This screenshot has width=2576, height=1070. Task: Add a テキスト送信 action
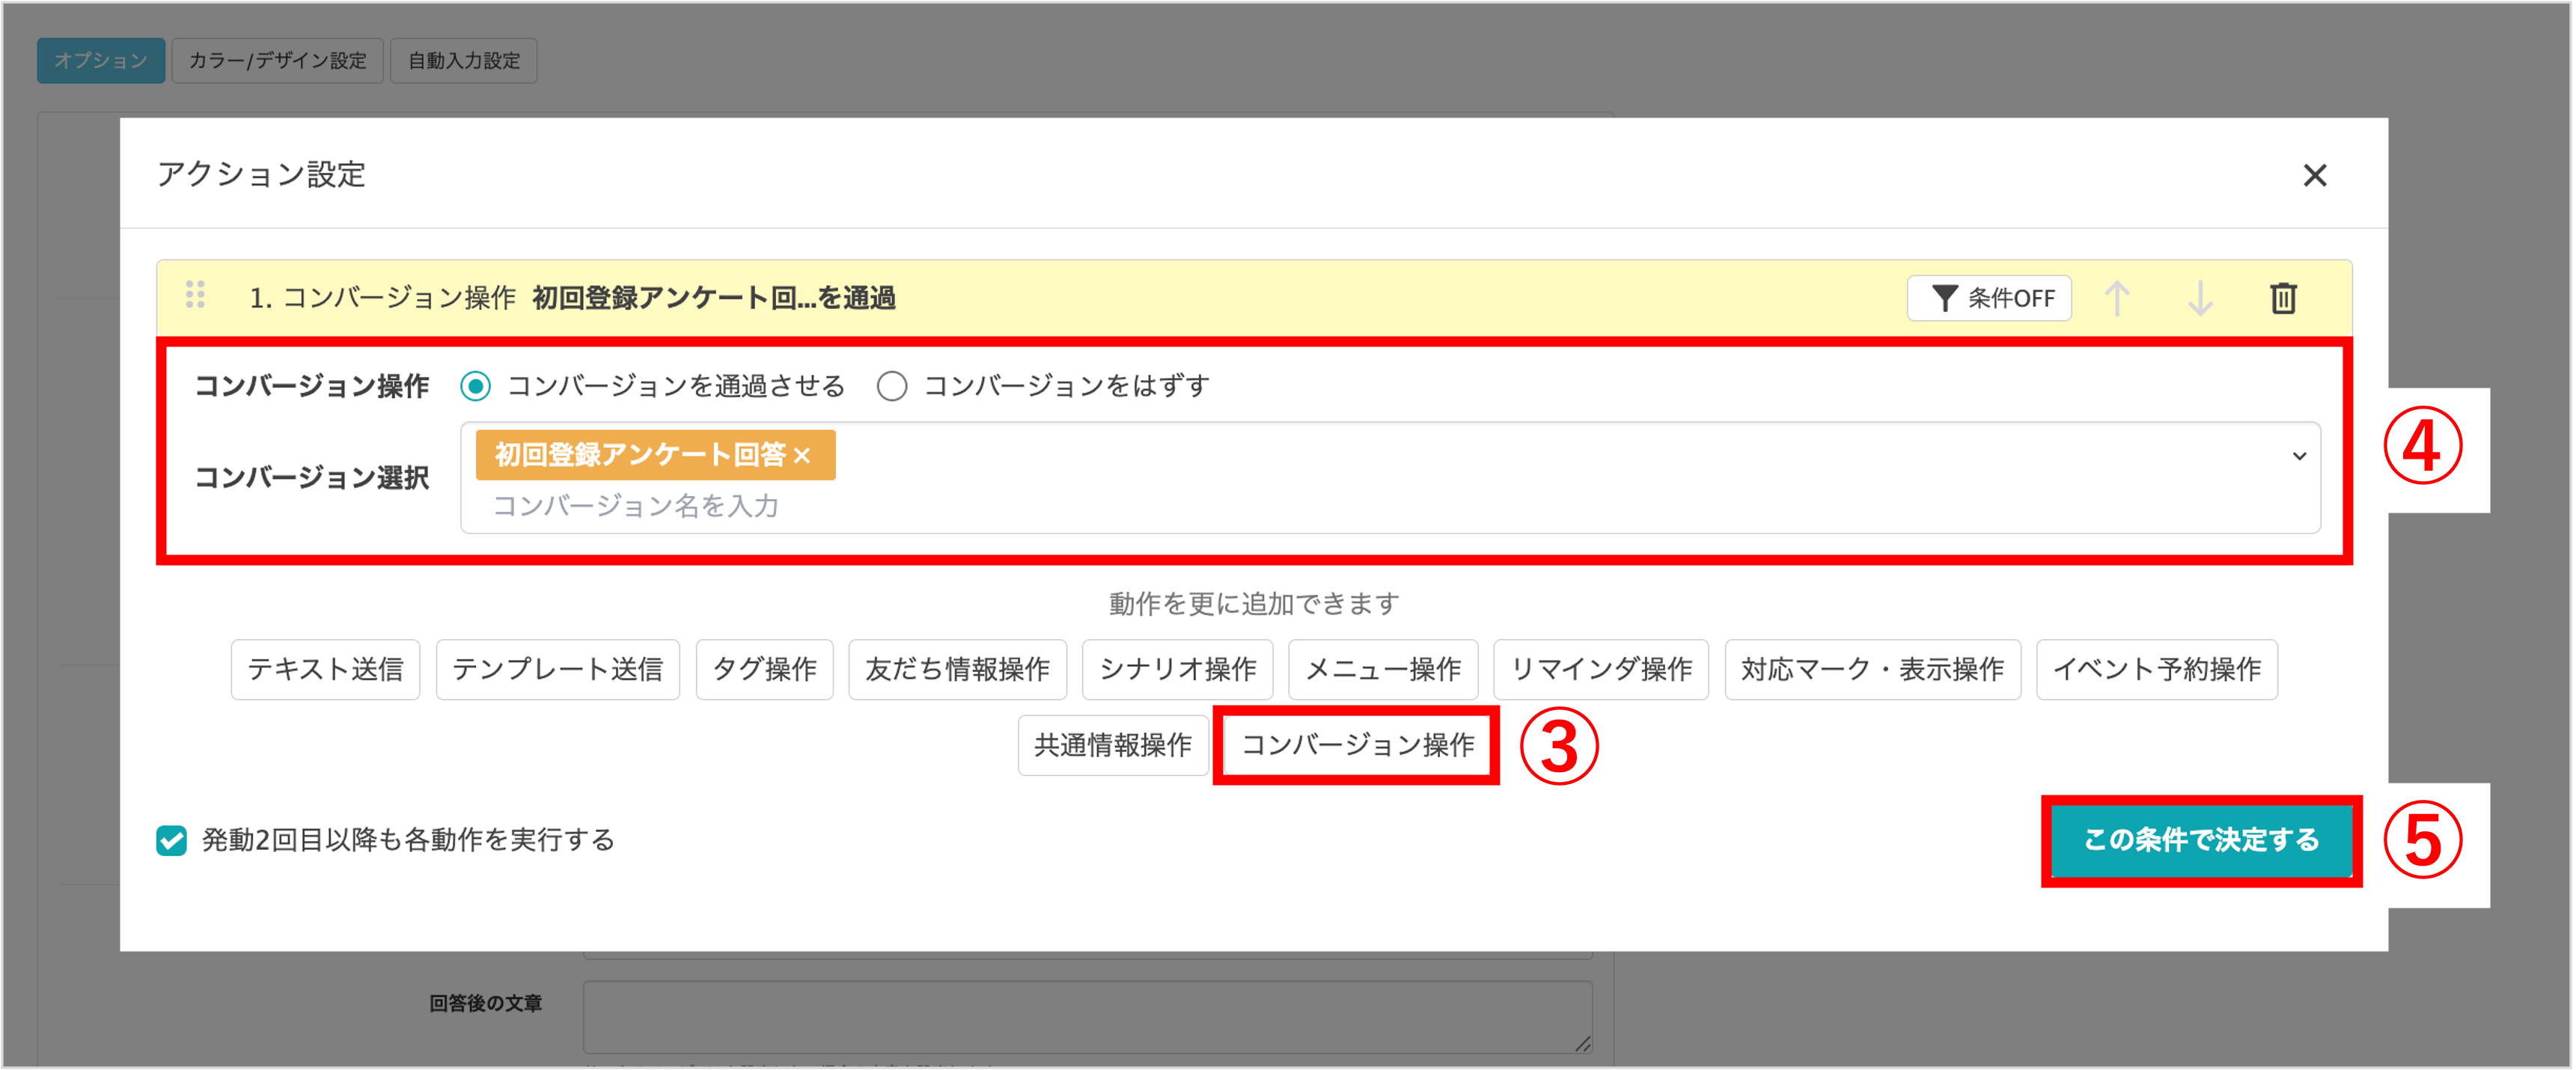(x=325, y=669)
